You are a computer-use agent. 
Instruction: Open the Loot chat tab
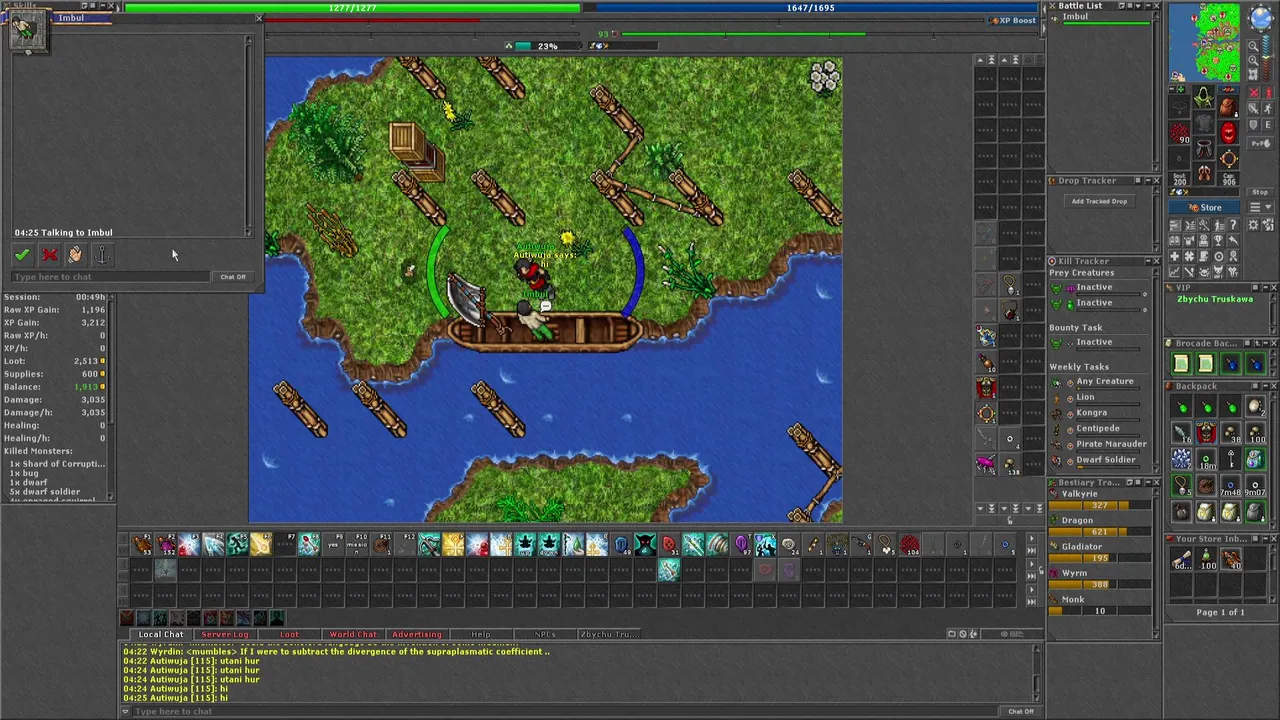click(x=289, y=634)
